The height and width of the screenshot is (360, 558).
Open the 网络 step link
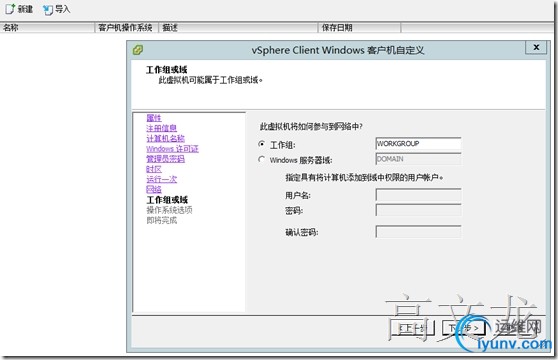click(x=154, y=189)
